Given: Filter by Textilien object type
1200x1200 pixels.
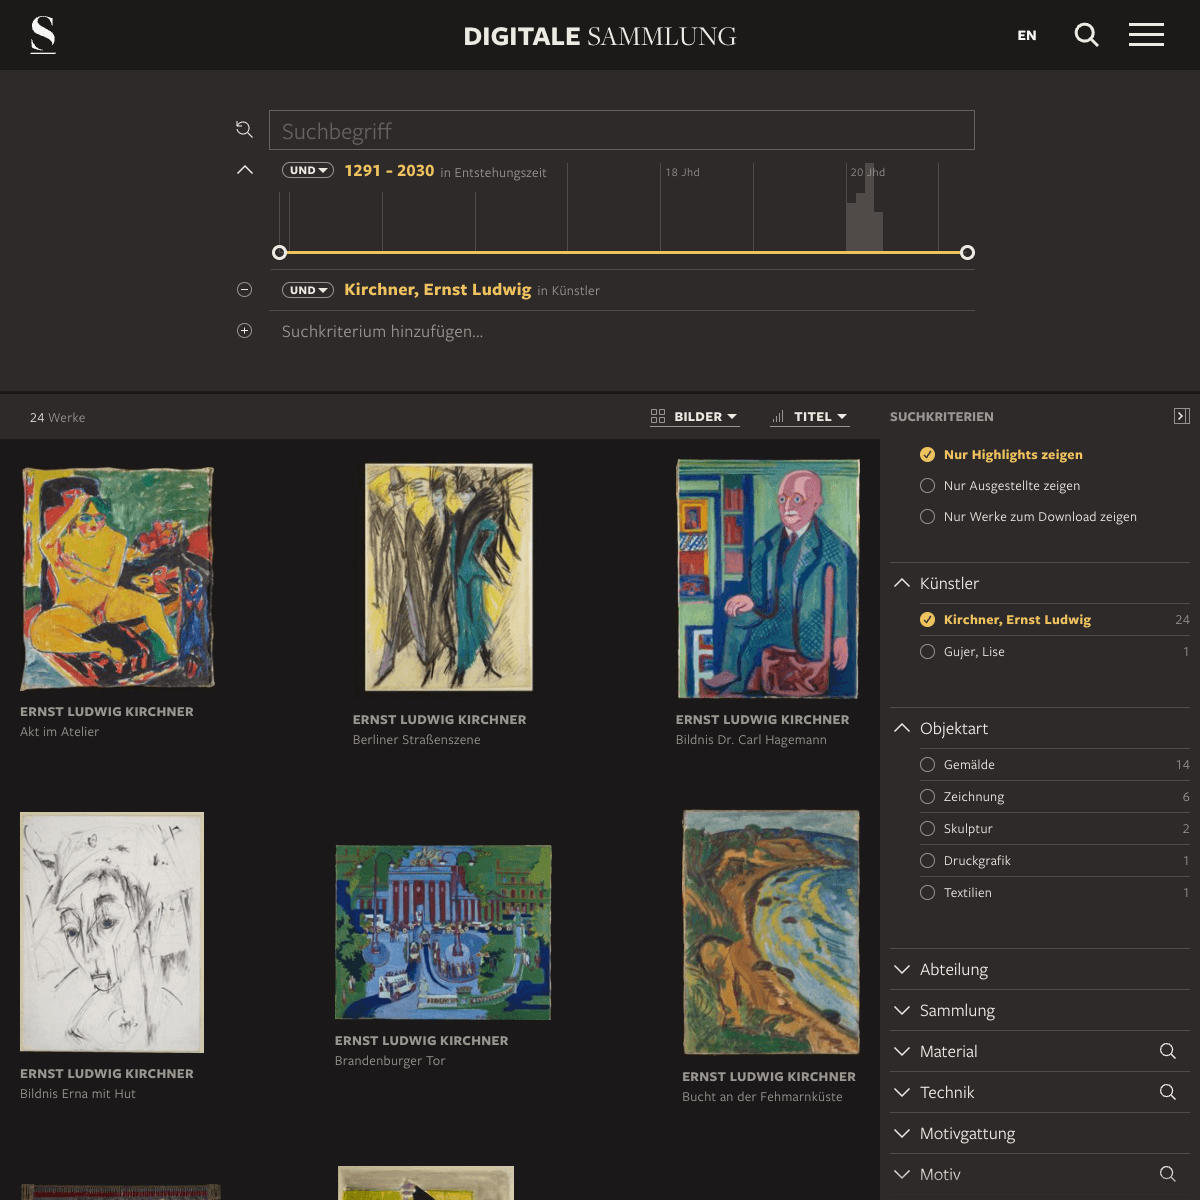Looking at the screenshot, I should pos(1054,892).
